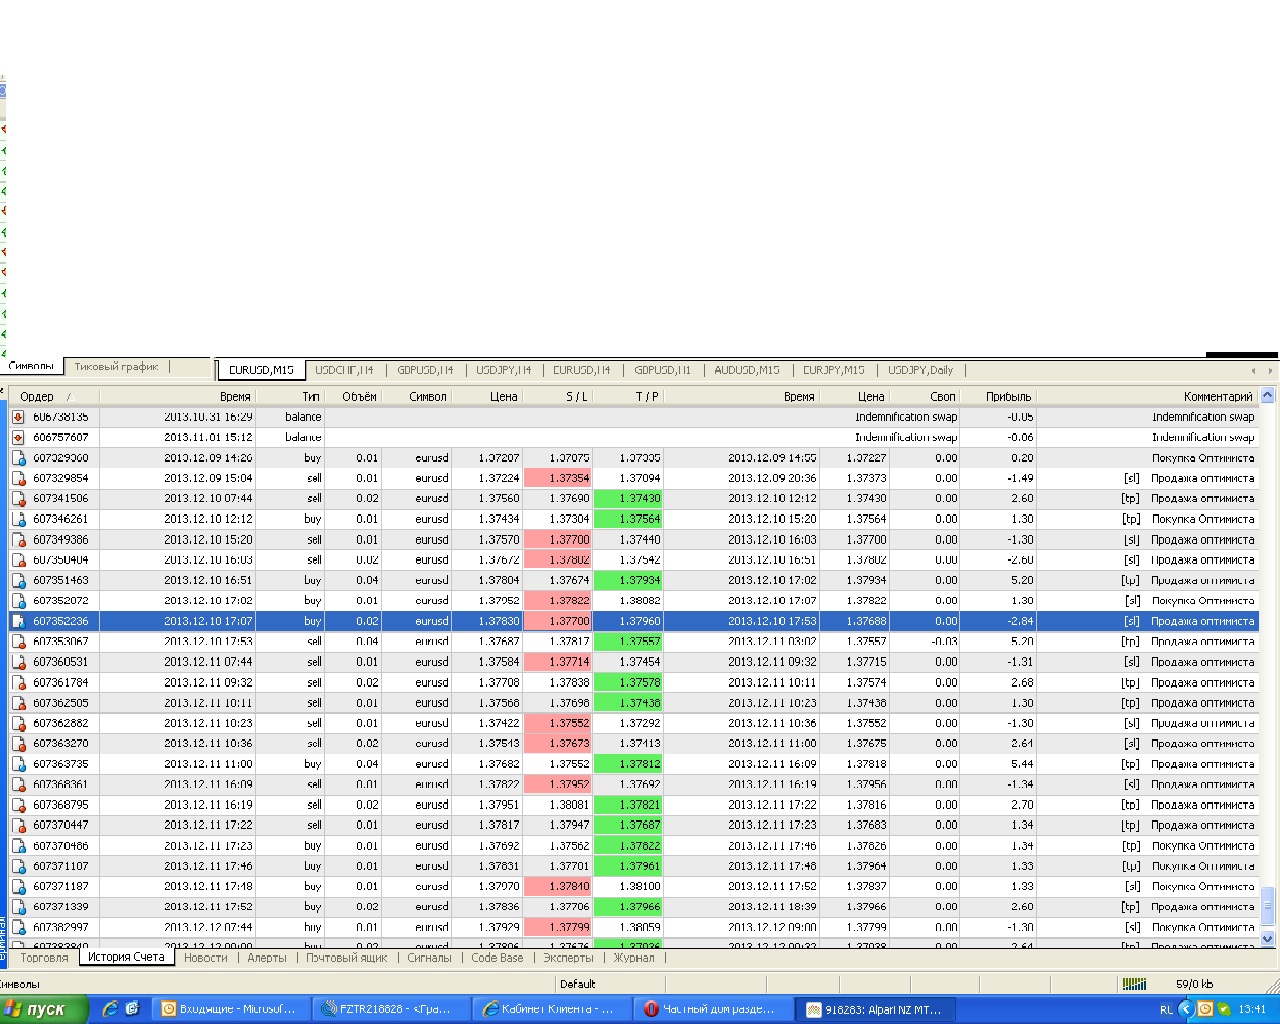The width and height of the screenshot is (1280, 1024).
Task: Switch to the USDCHF,H4 chart tab
Action: pyautogui.click(x=344, y=370)
